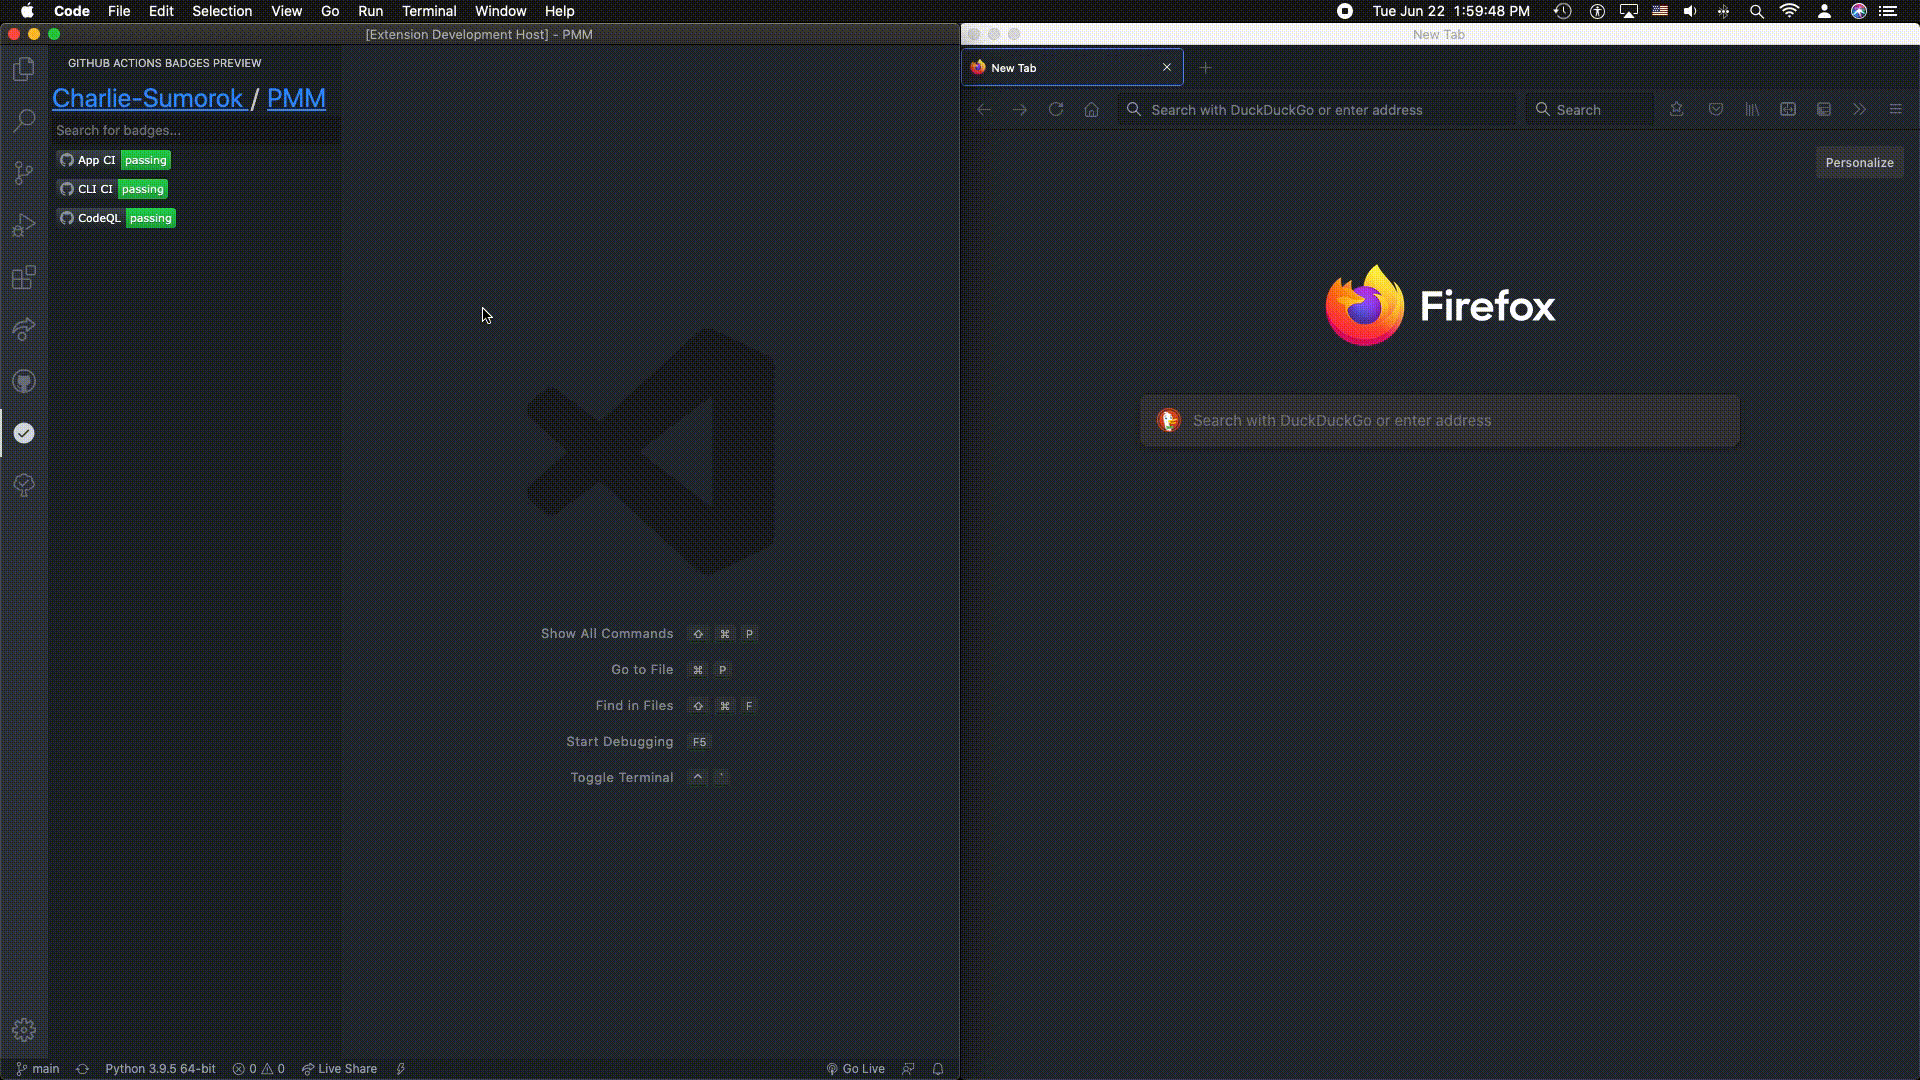Click the Search for badges input field

click(195, 130)
